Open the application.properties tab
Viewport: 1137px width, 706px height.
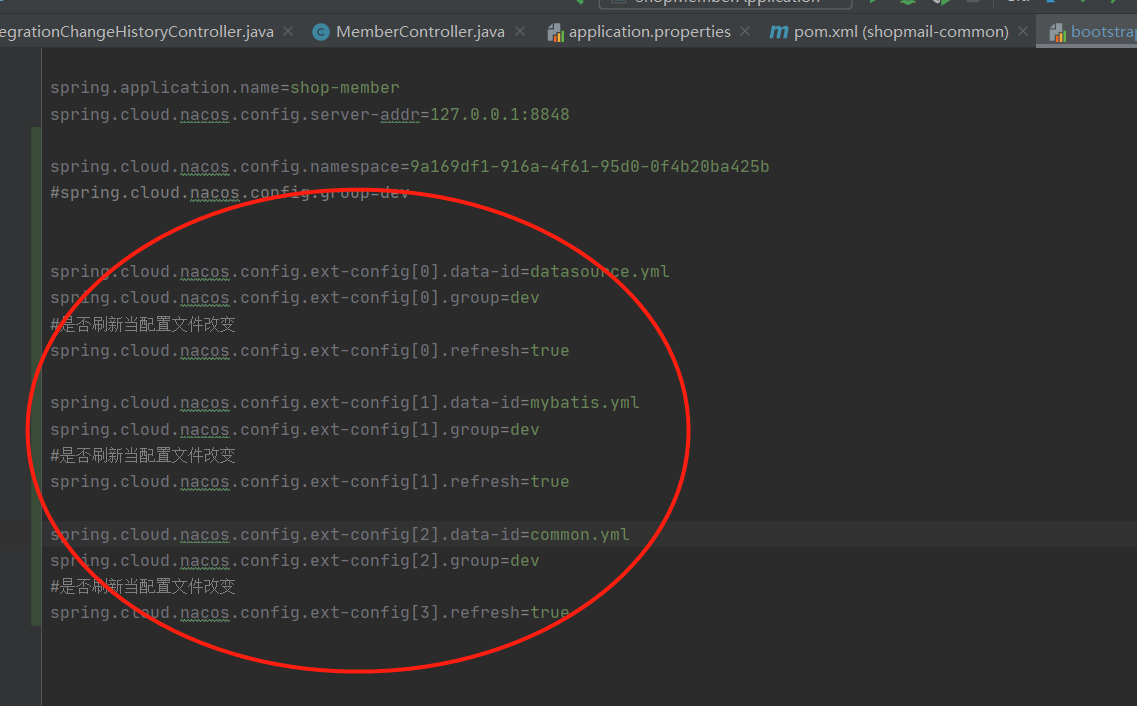649,32
